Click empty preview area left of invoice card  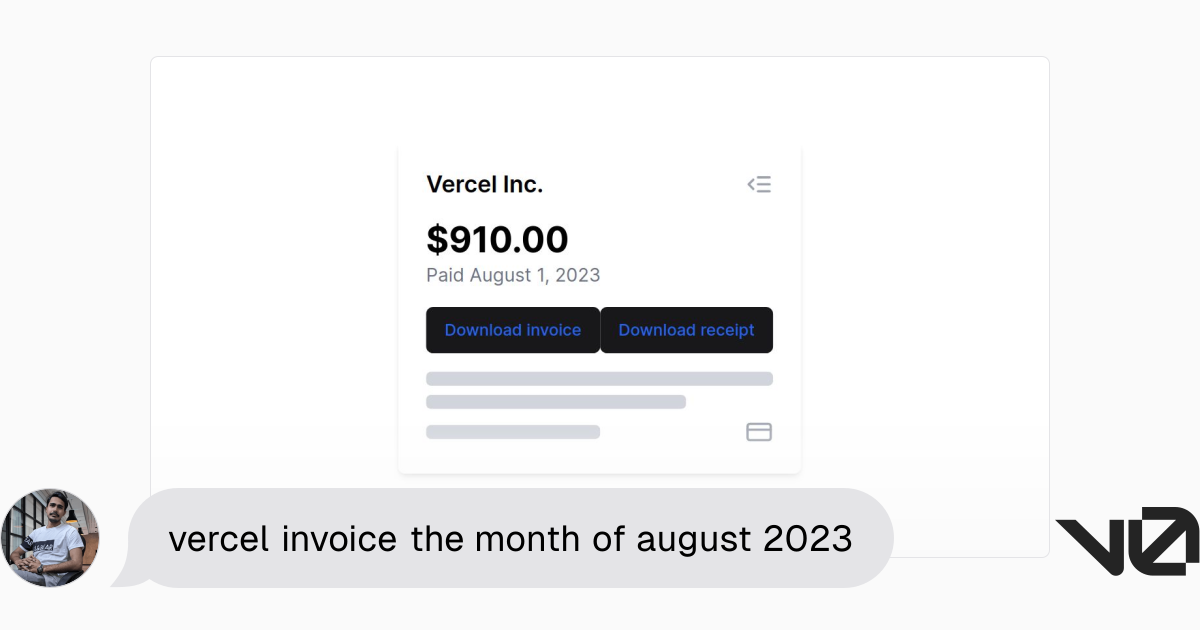pyautogui.click(x=275, y=300)
